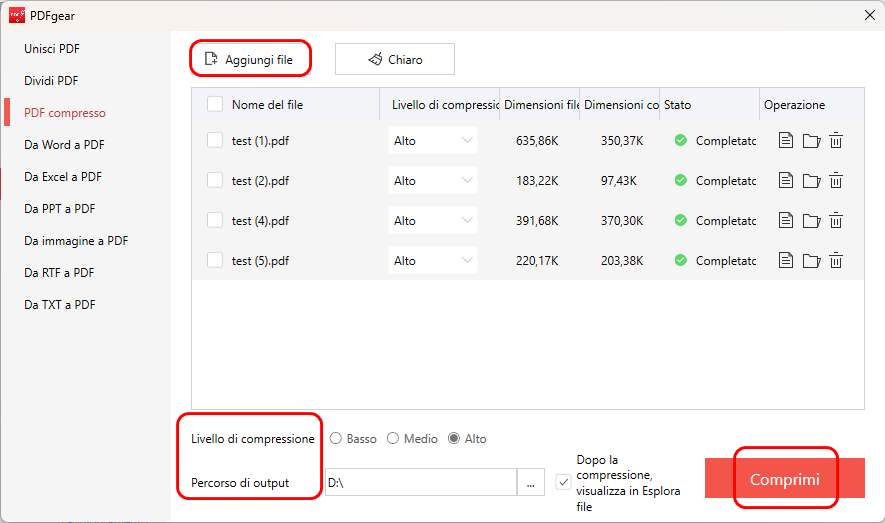885x523 pixels.
Task: Toggle the select-all checkbox in header
Action: (x=214, y=104)
